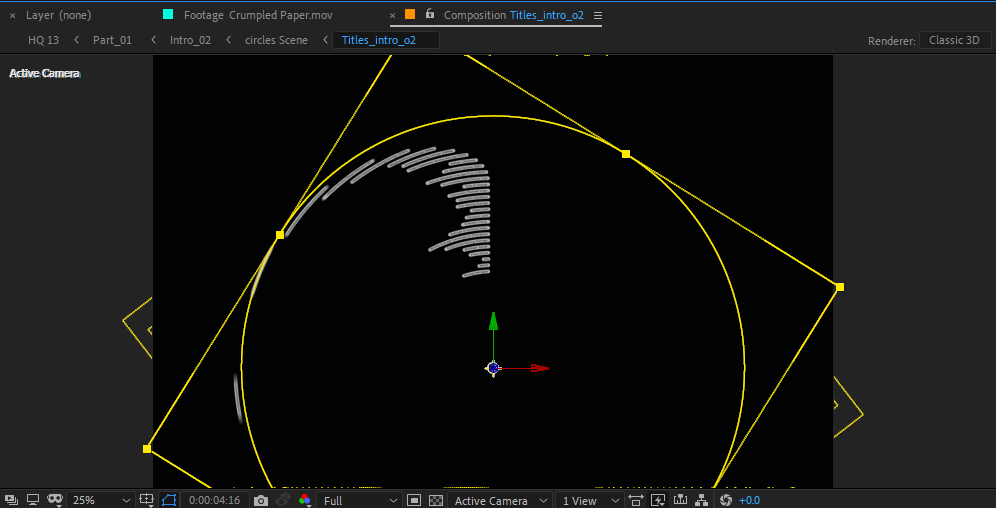Toggle the viewer lock icon
Image resolution: width=996 pixels, height=508 pixels.
430,13
